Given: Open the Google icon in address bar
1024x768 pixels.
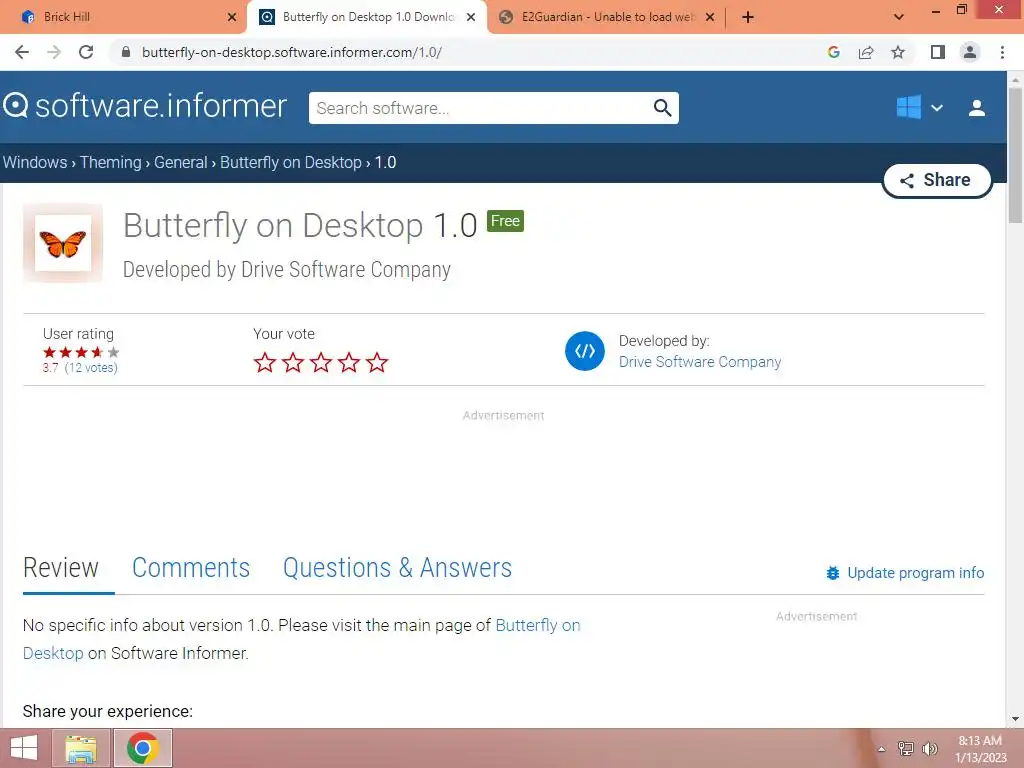Looking at the screenshot, I should [x=833, y=52].
